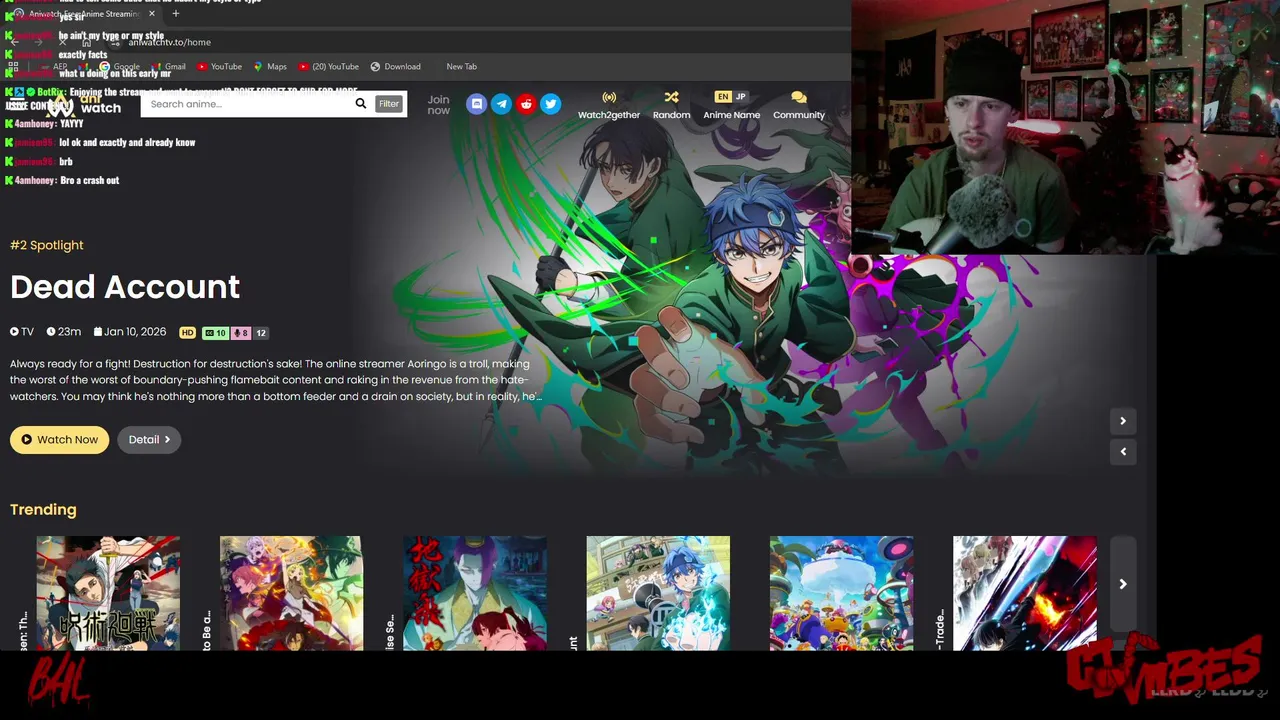Open the Discord join icon
Screen dimensions: 1280x720
477,104
